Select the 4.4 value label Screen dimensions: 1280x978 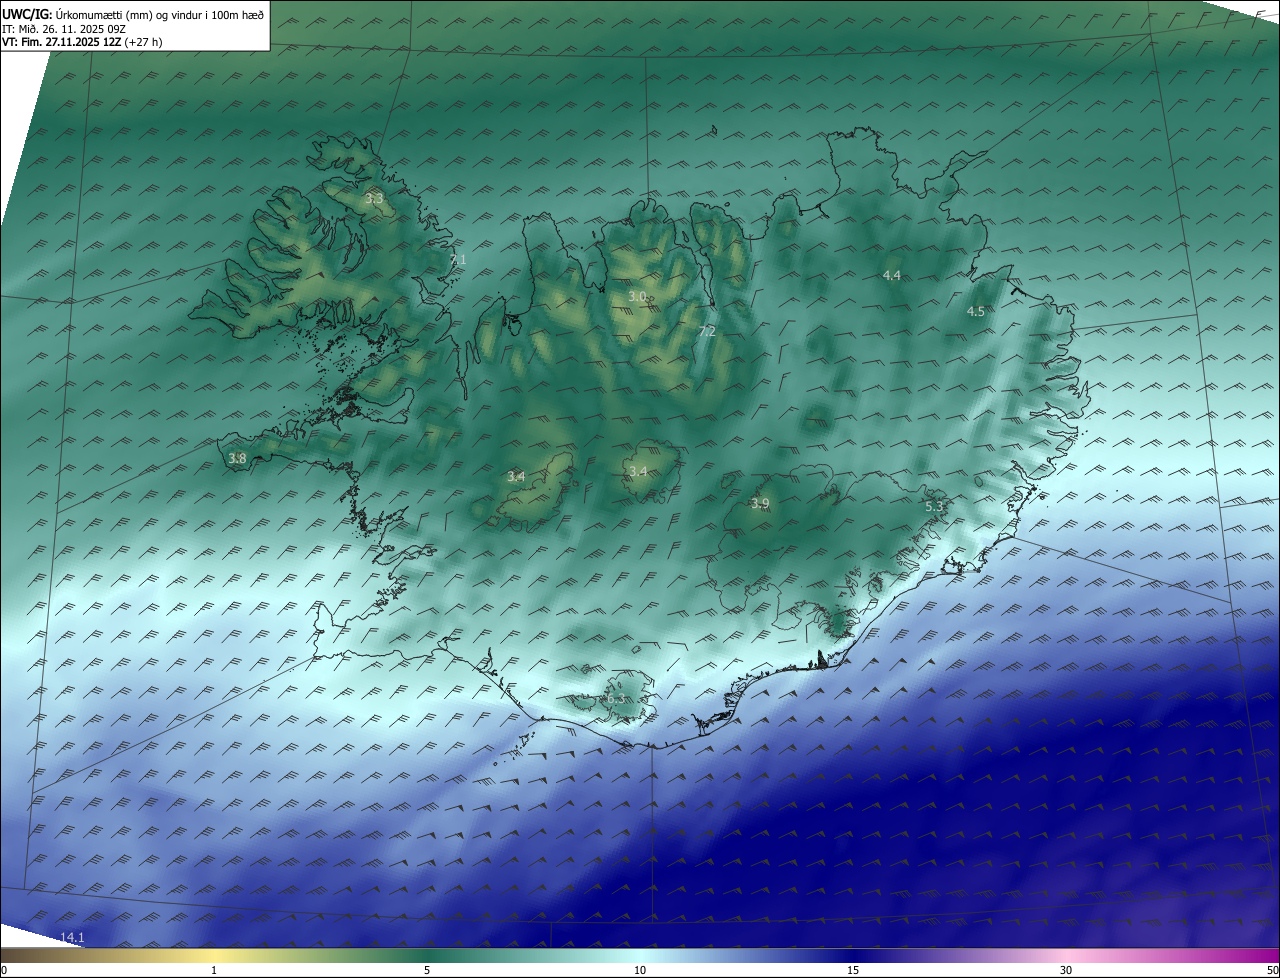892,275
